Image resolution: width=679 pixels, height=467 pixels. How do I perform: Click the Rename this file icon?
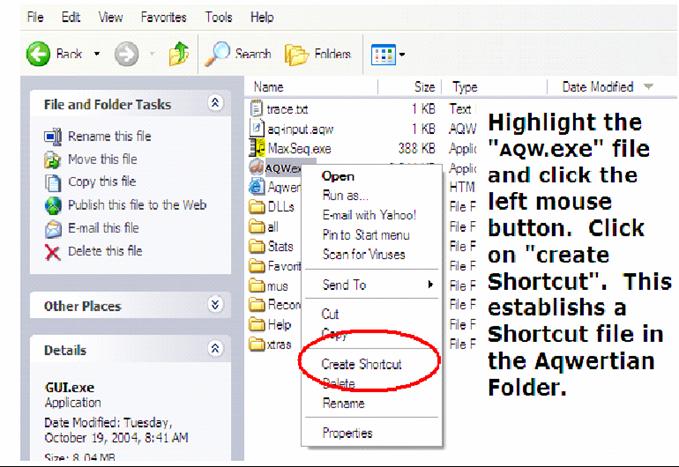pyautogui.click(x=54, y=137)
